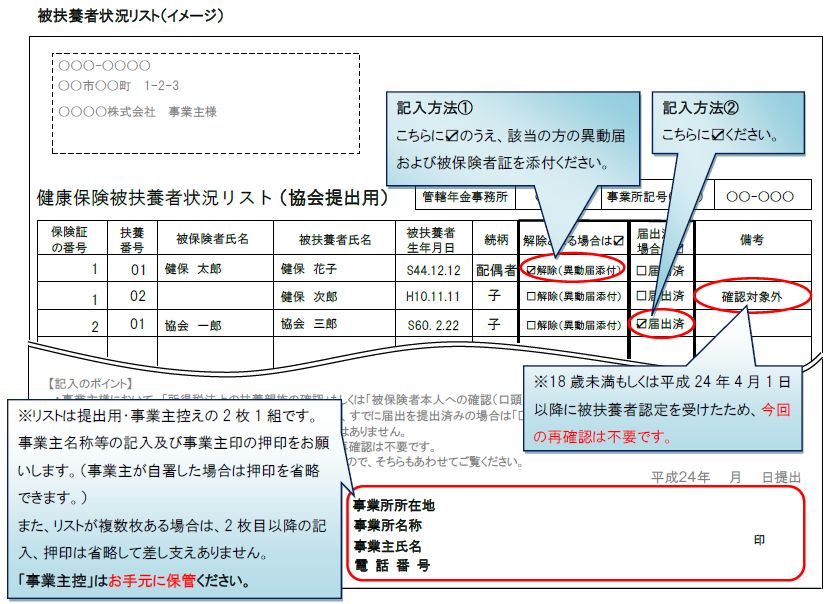
Task: Click the 印 stamp placeholder
Action: [x=762, y=537]
